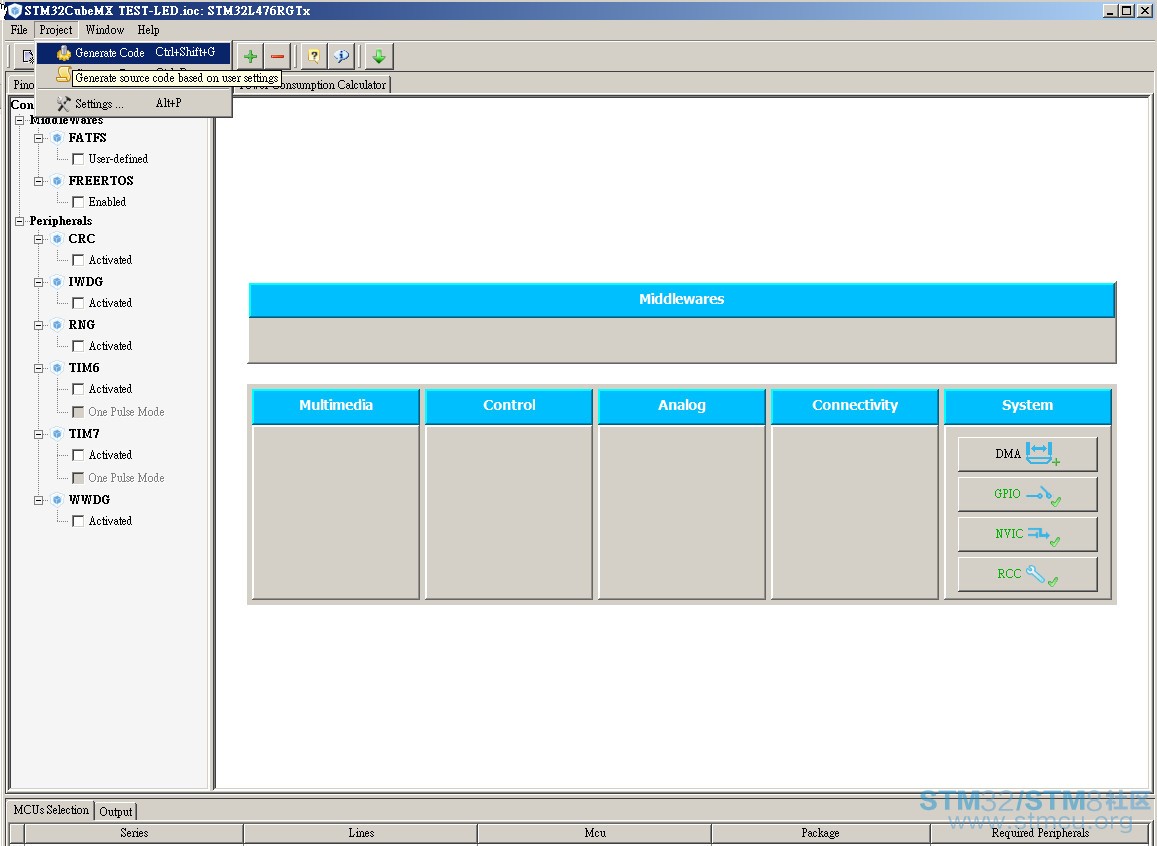Collapse the Peripherals tree node
This screenshot has width=1157, height=846.
[20, 221]
